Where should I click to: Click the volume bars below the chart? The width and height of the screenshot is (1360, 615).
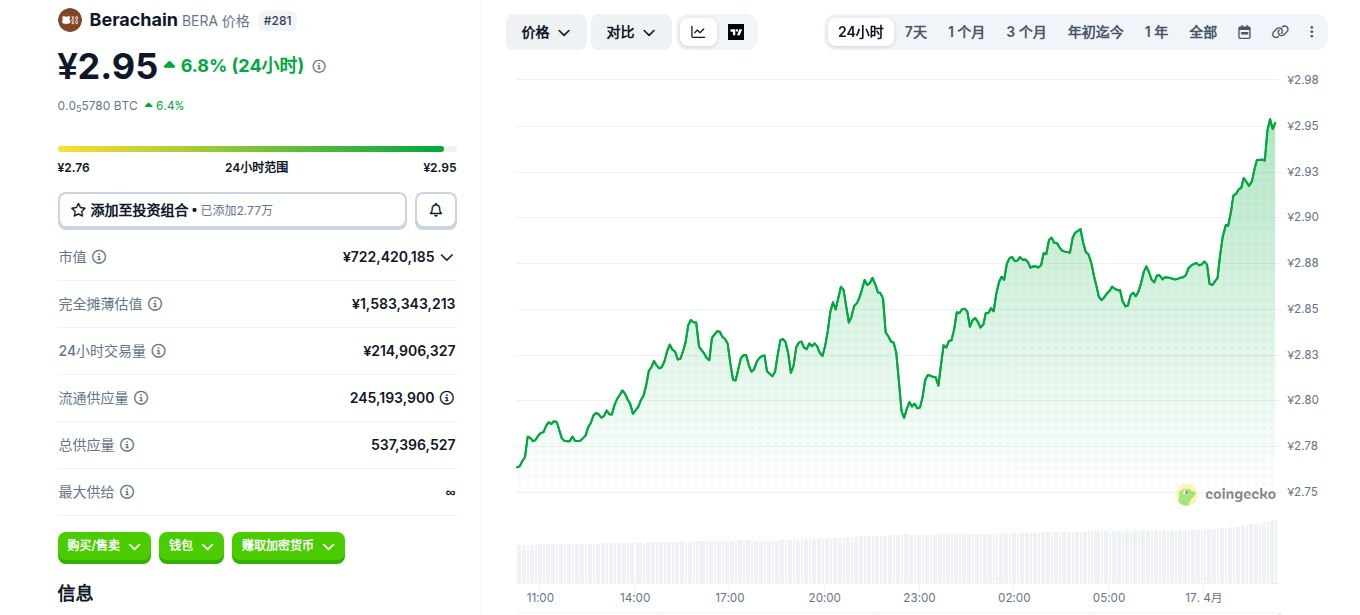(896, 552)
